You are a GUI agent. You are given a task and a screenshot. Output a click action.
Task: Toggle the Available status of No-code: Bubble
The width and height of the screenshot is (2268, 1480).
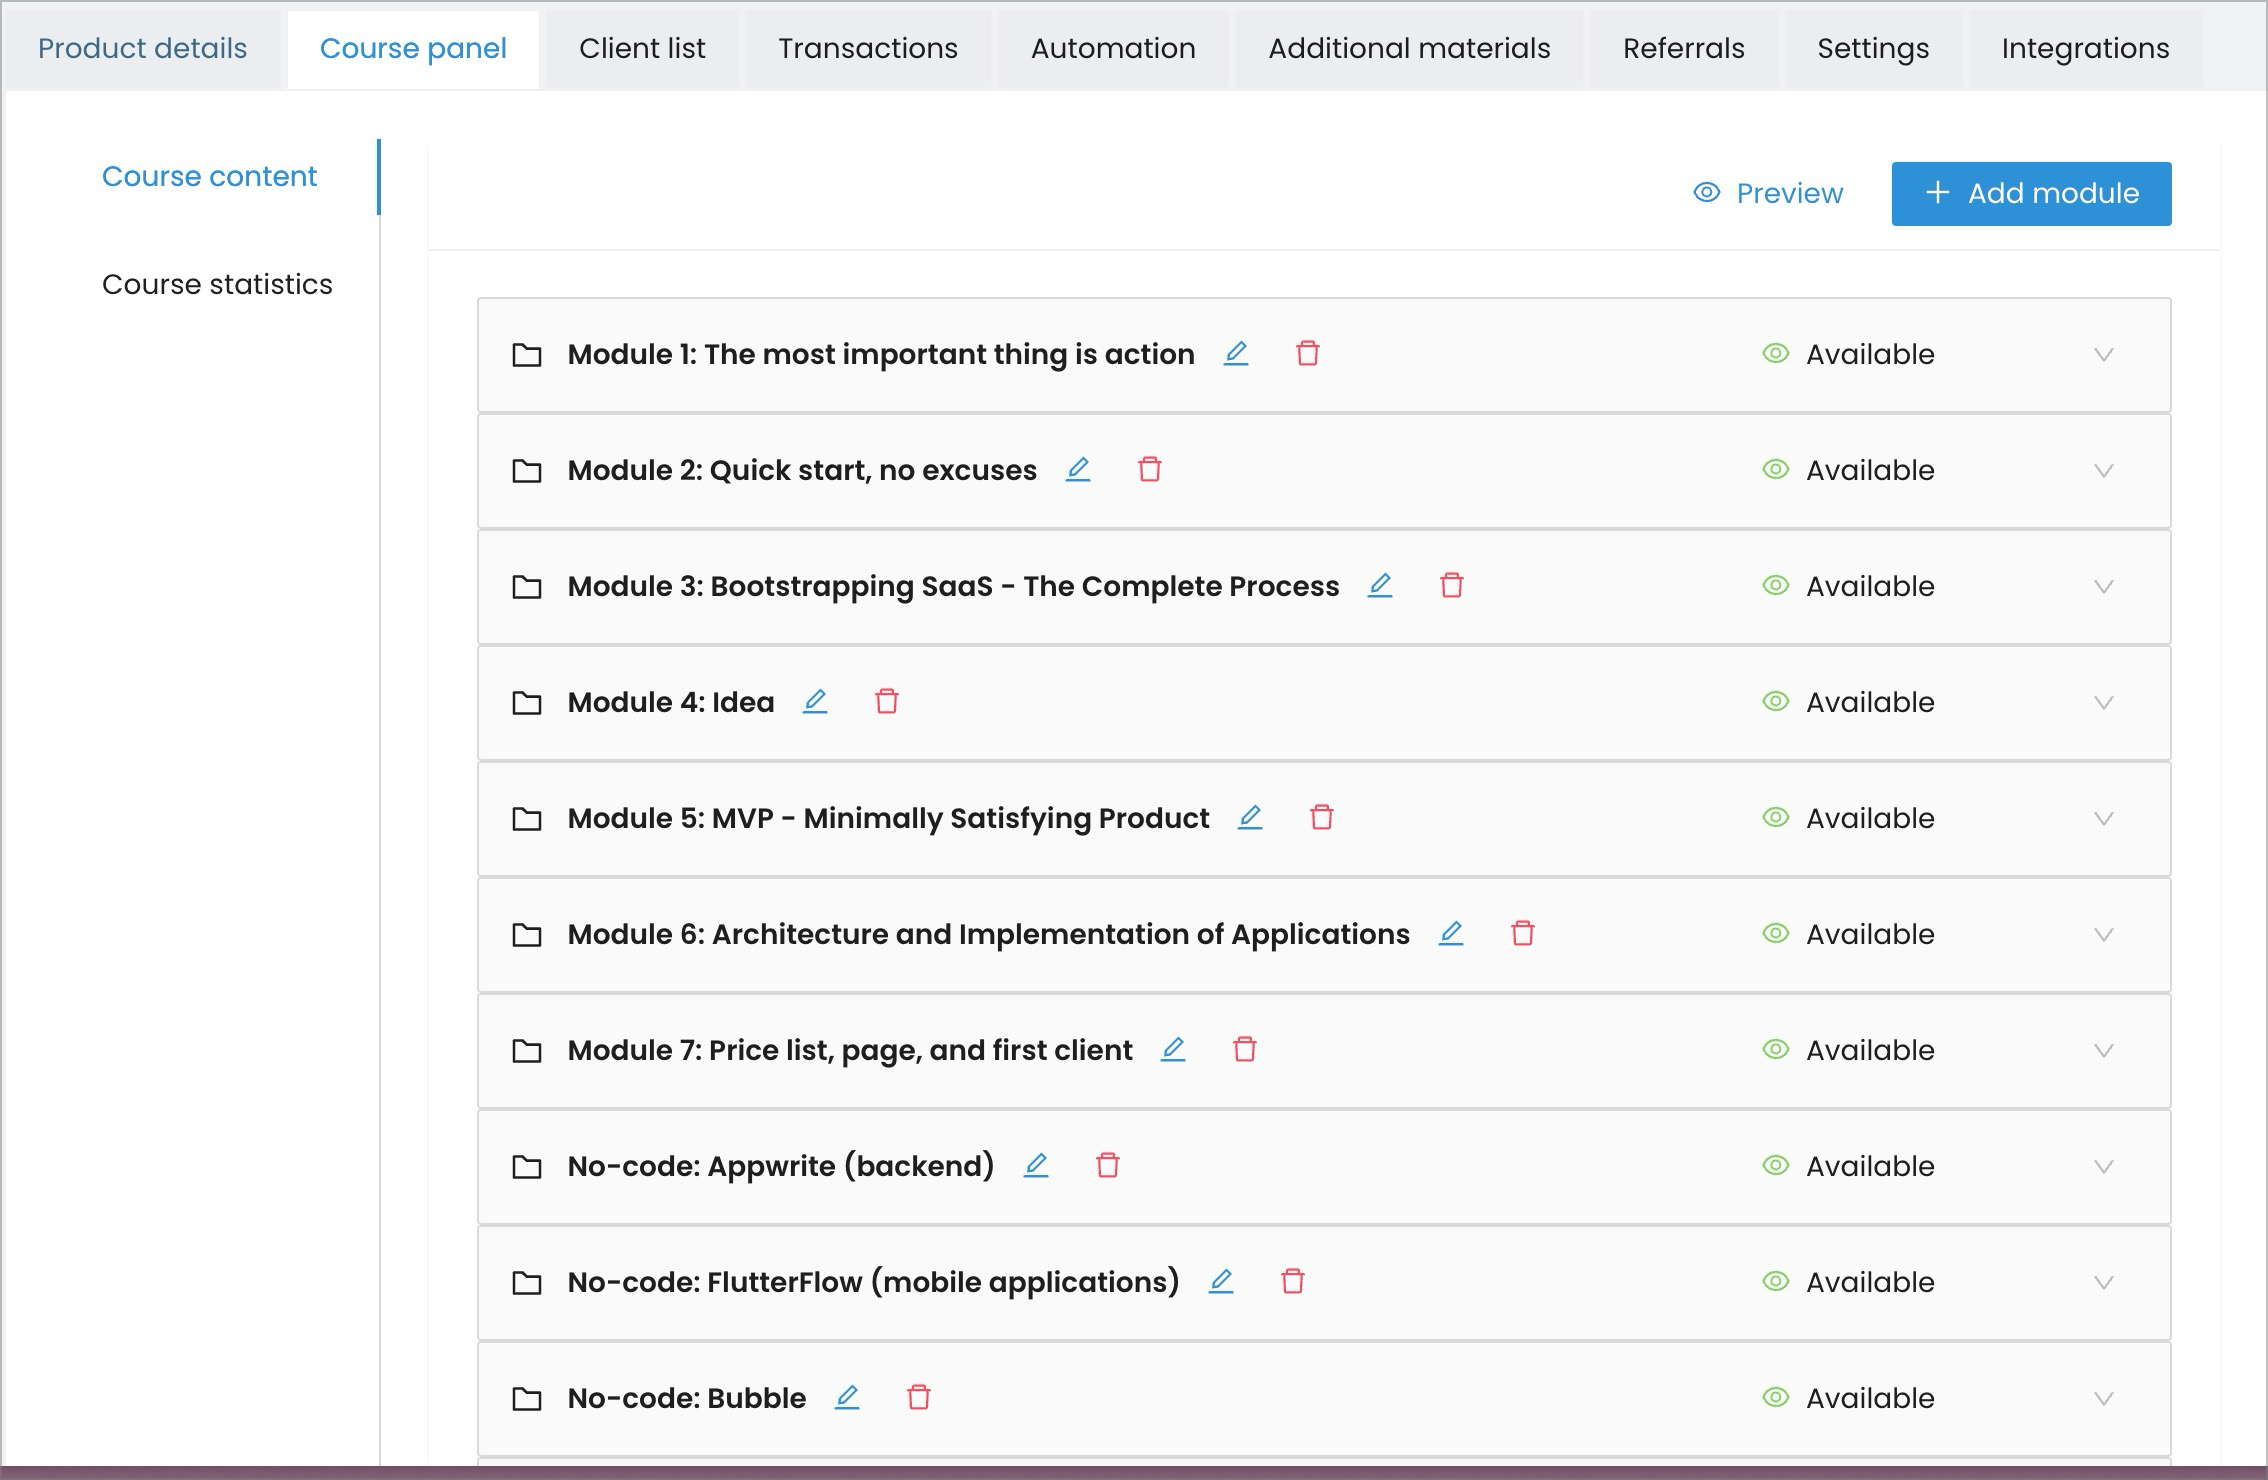(1776, 1398)
